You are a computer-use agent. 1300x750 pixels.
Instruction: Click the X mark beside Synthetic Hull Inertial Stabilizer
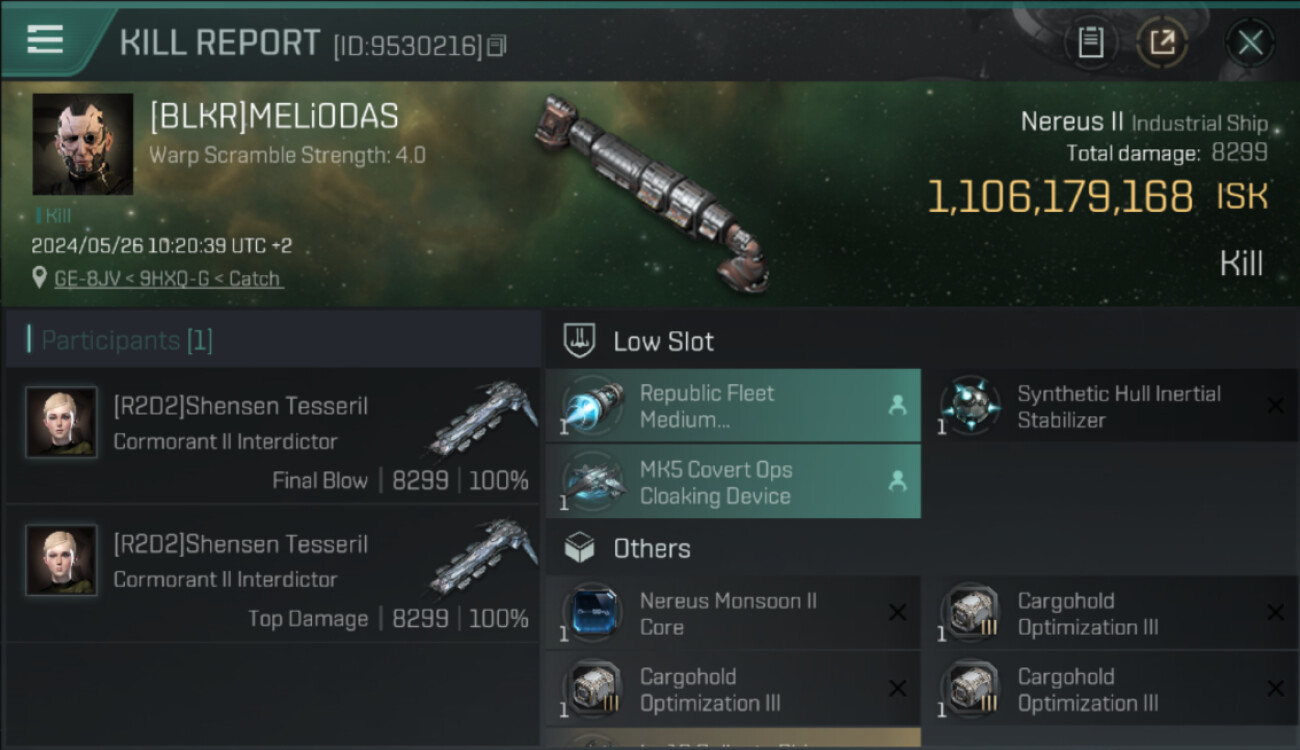click(1275, 406)
